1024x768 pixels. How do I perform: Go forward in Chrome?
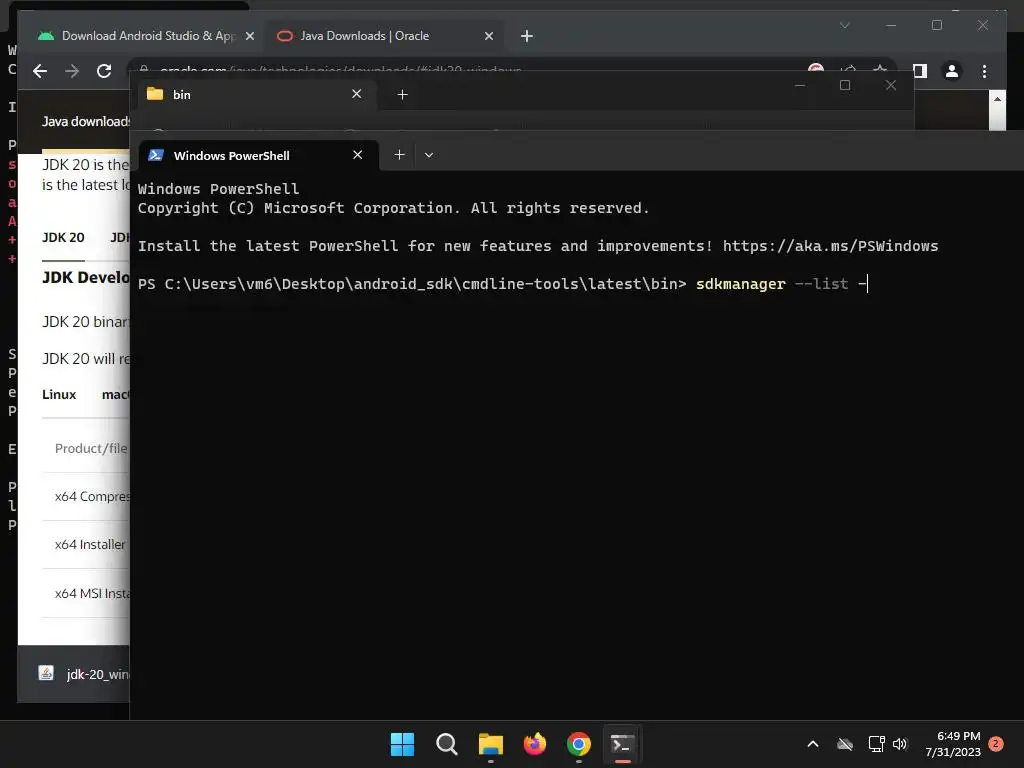pos(72,71)
